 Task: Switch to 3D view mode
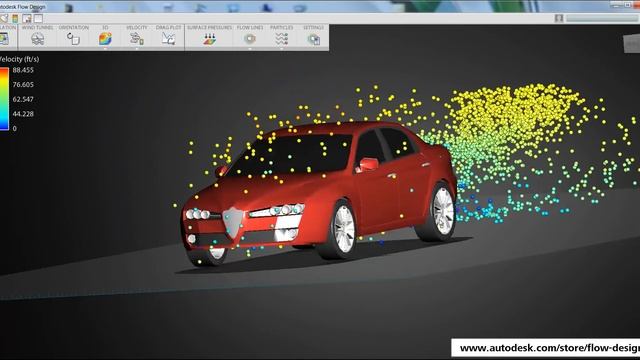(x=105, y=38)
